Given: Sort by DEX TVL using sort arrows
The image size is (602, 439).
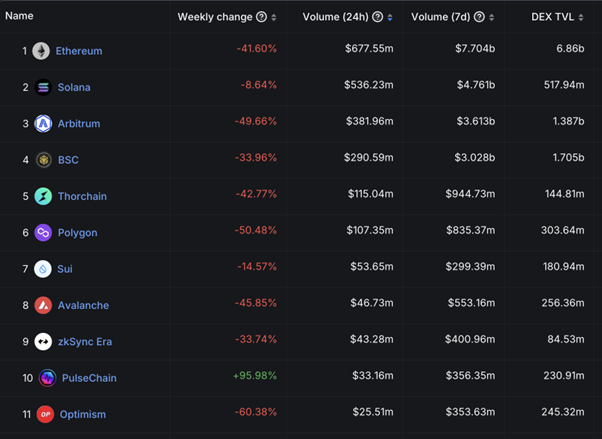Looking at the screenshot, I should [x=581, y=17].
